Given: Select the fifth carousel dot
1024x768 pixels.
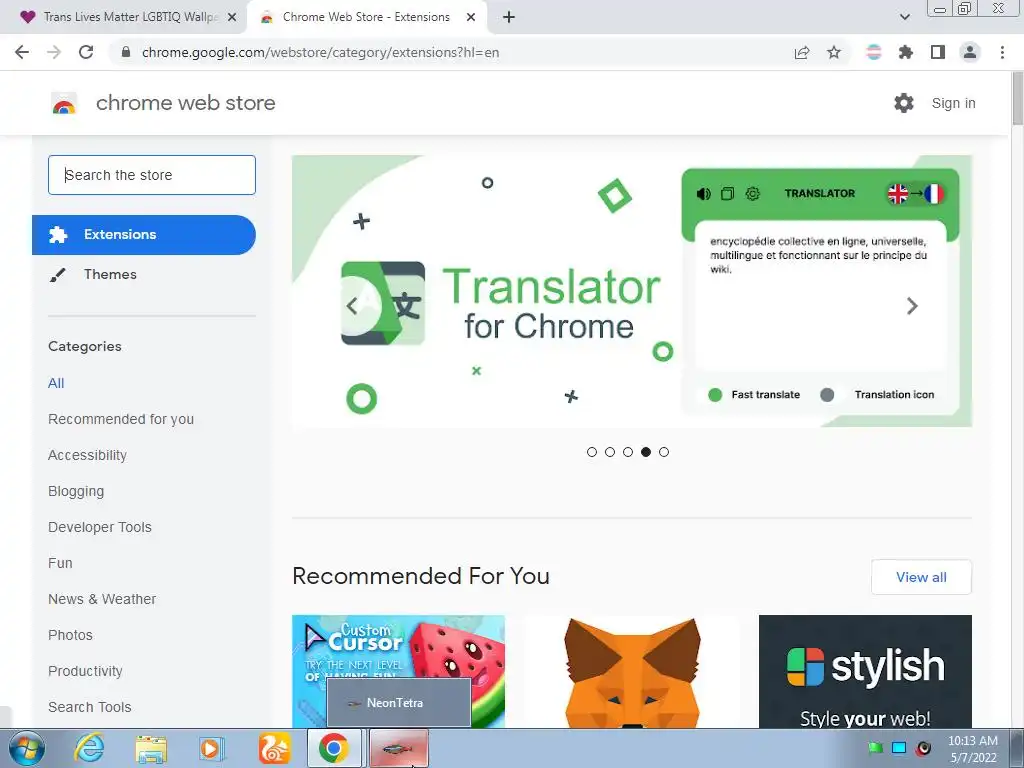Looking at the screenshot, I should coord(664,452).
